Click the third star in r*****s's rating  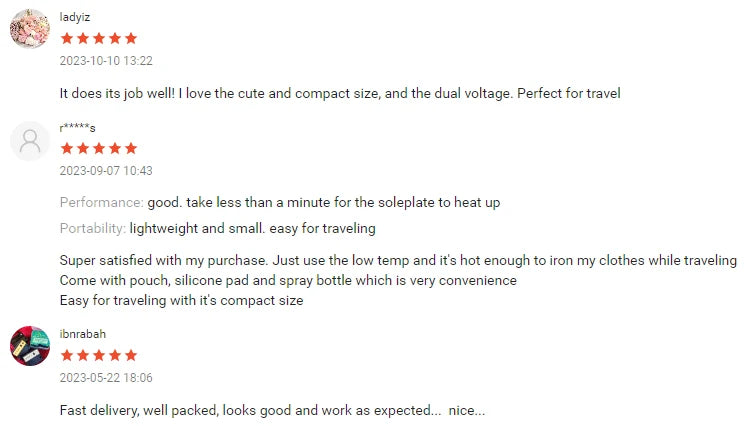tap(99, 149)
